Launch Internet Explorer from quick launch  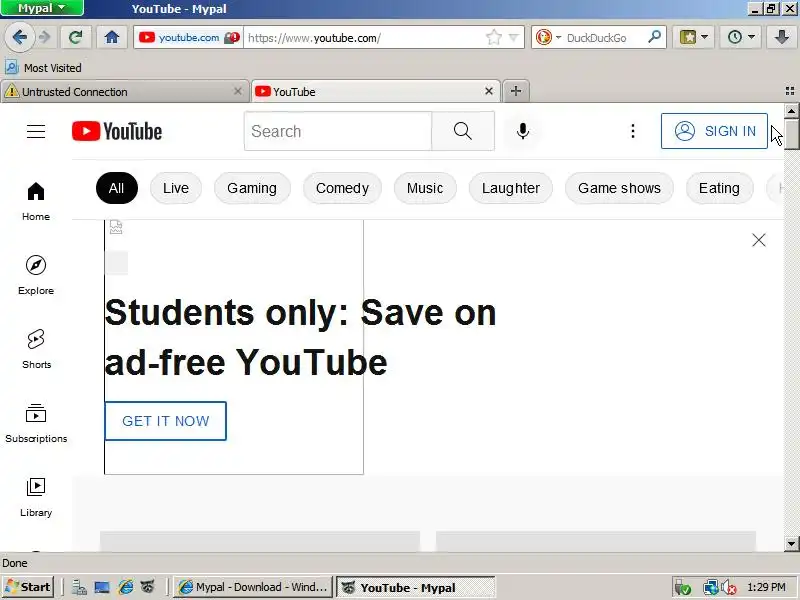pyautogui.click(x=126, y=587)
